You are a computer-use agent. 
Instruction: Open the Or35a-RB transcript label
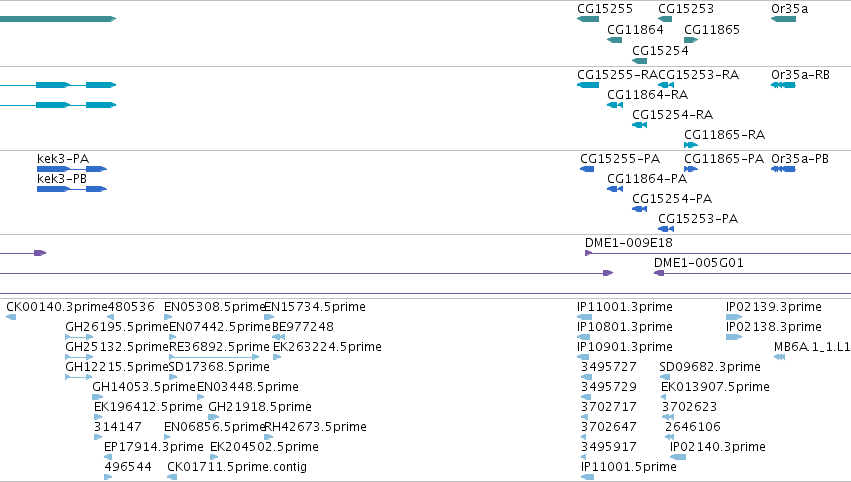click(801, 75)
